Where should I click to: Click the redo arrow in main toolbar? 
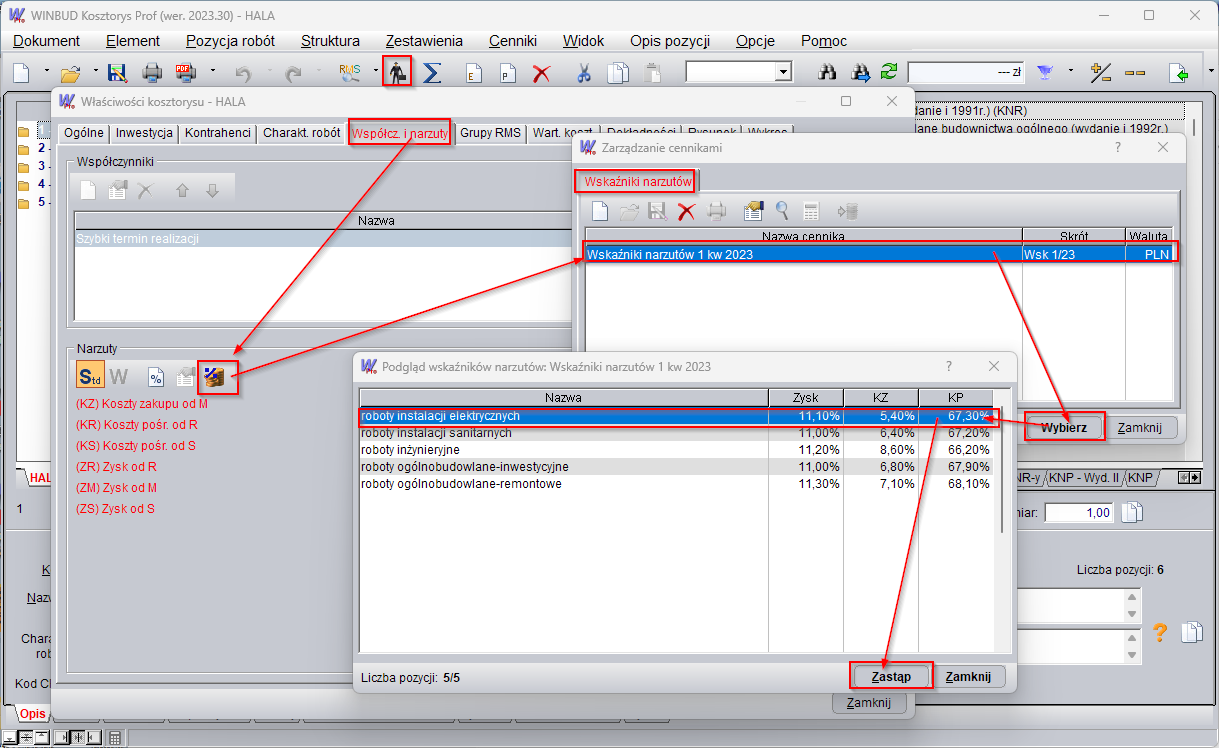pyautogui.click(x=293, y=73)
